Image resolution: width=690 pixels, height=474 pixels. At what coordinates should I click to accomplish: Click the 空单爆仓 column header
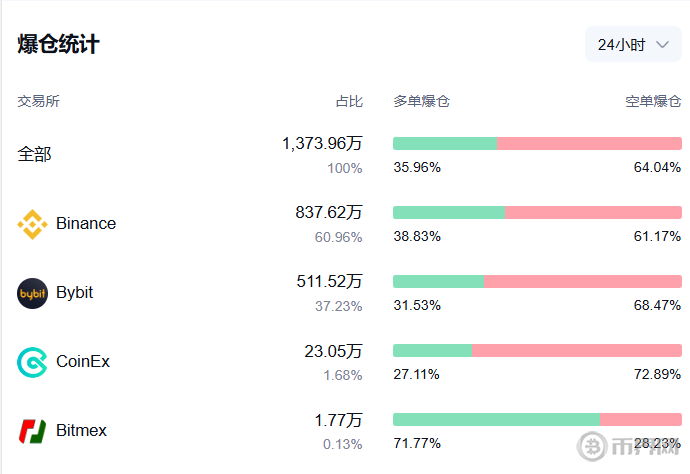coord(653,102)
